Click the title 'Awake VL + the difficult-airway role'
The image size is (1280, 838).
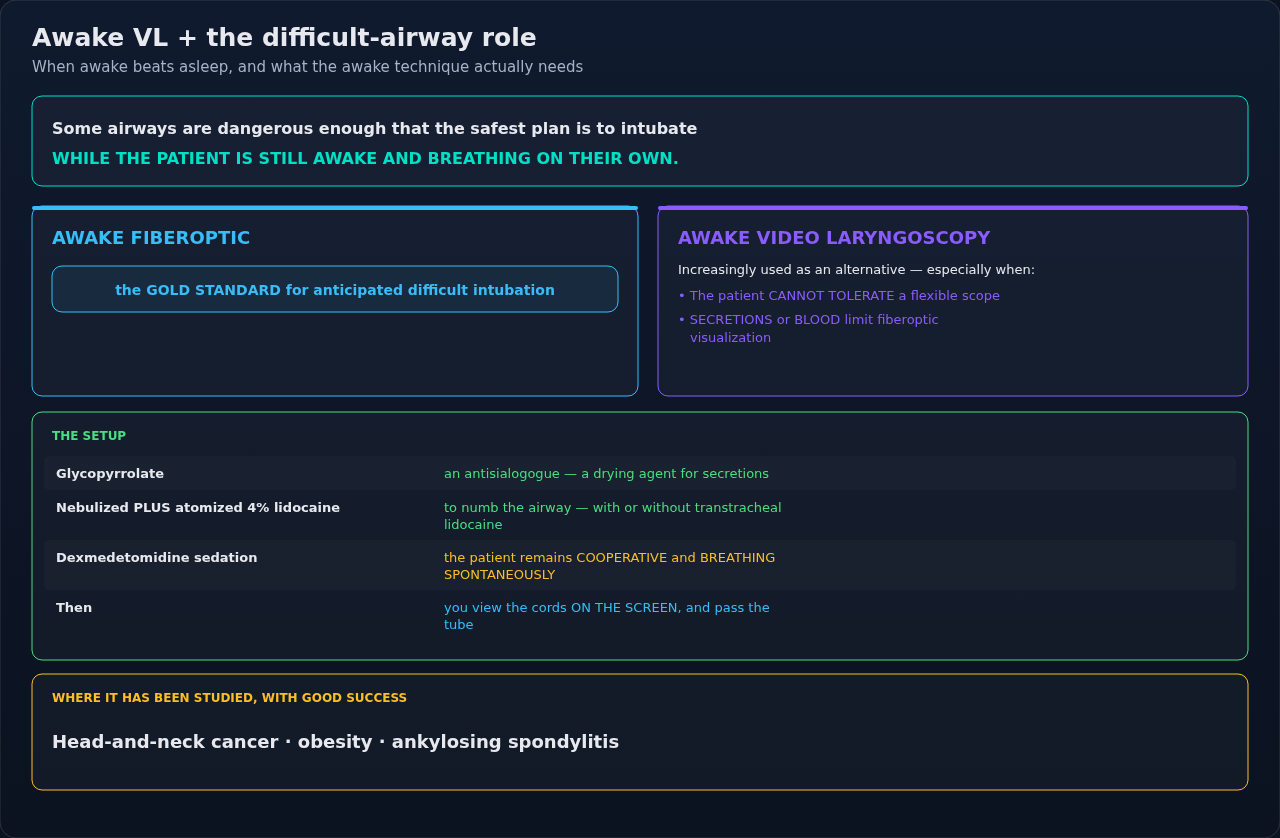click(284, 38)
